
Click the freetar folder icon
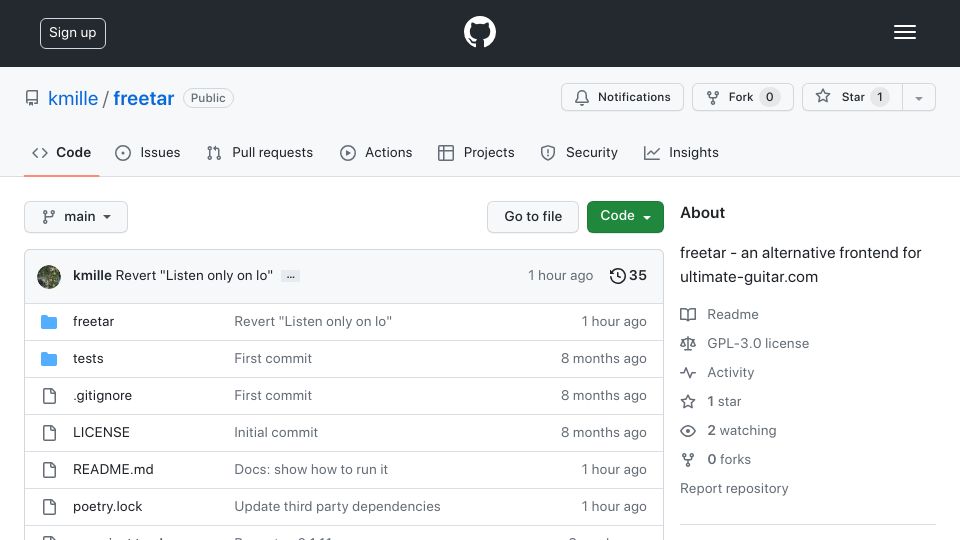pyautogui.click(x=49, y=322)
